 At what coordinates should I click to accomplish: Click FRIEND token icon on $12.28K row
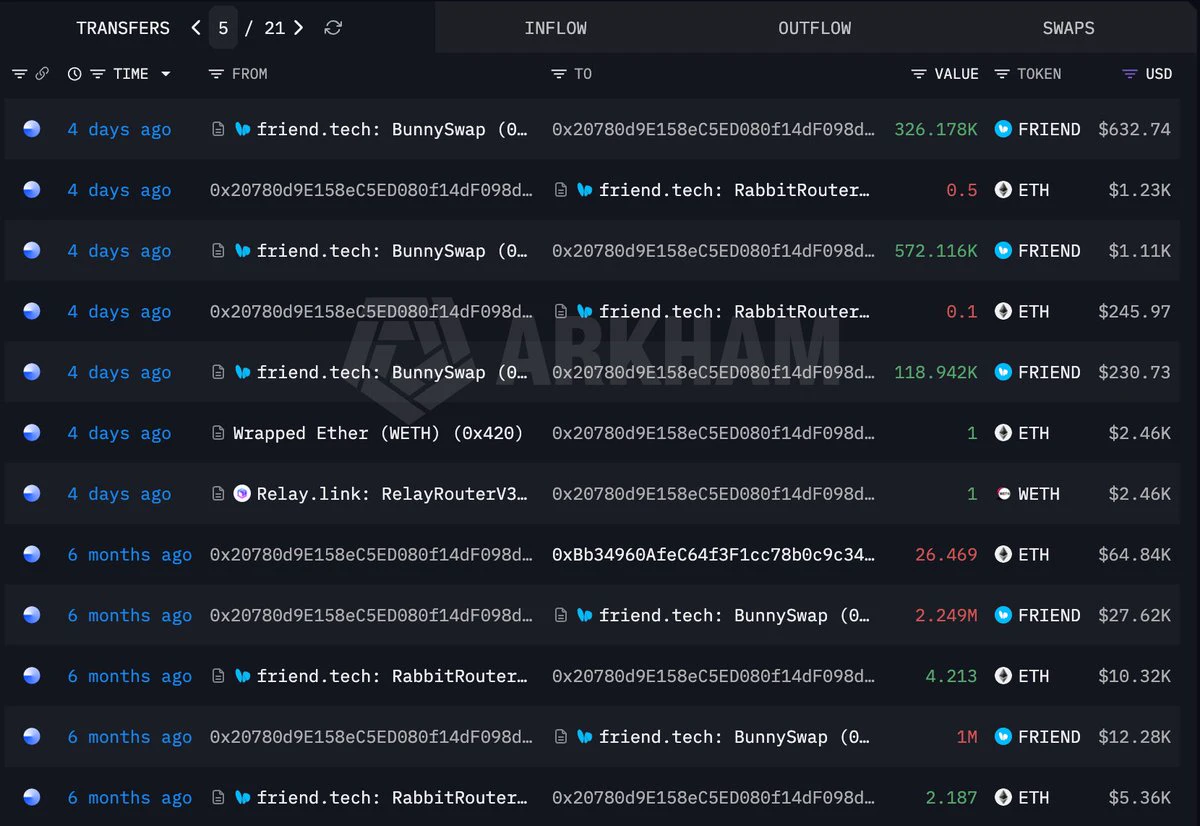[1003, 737]
